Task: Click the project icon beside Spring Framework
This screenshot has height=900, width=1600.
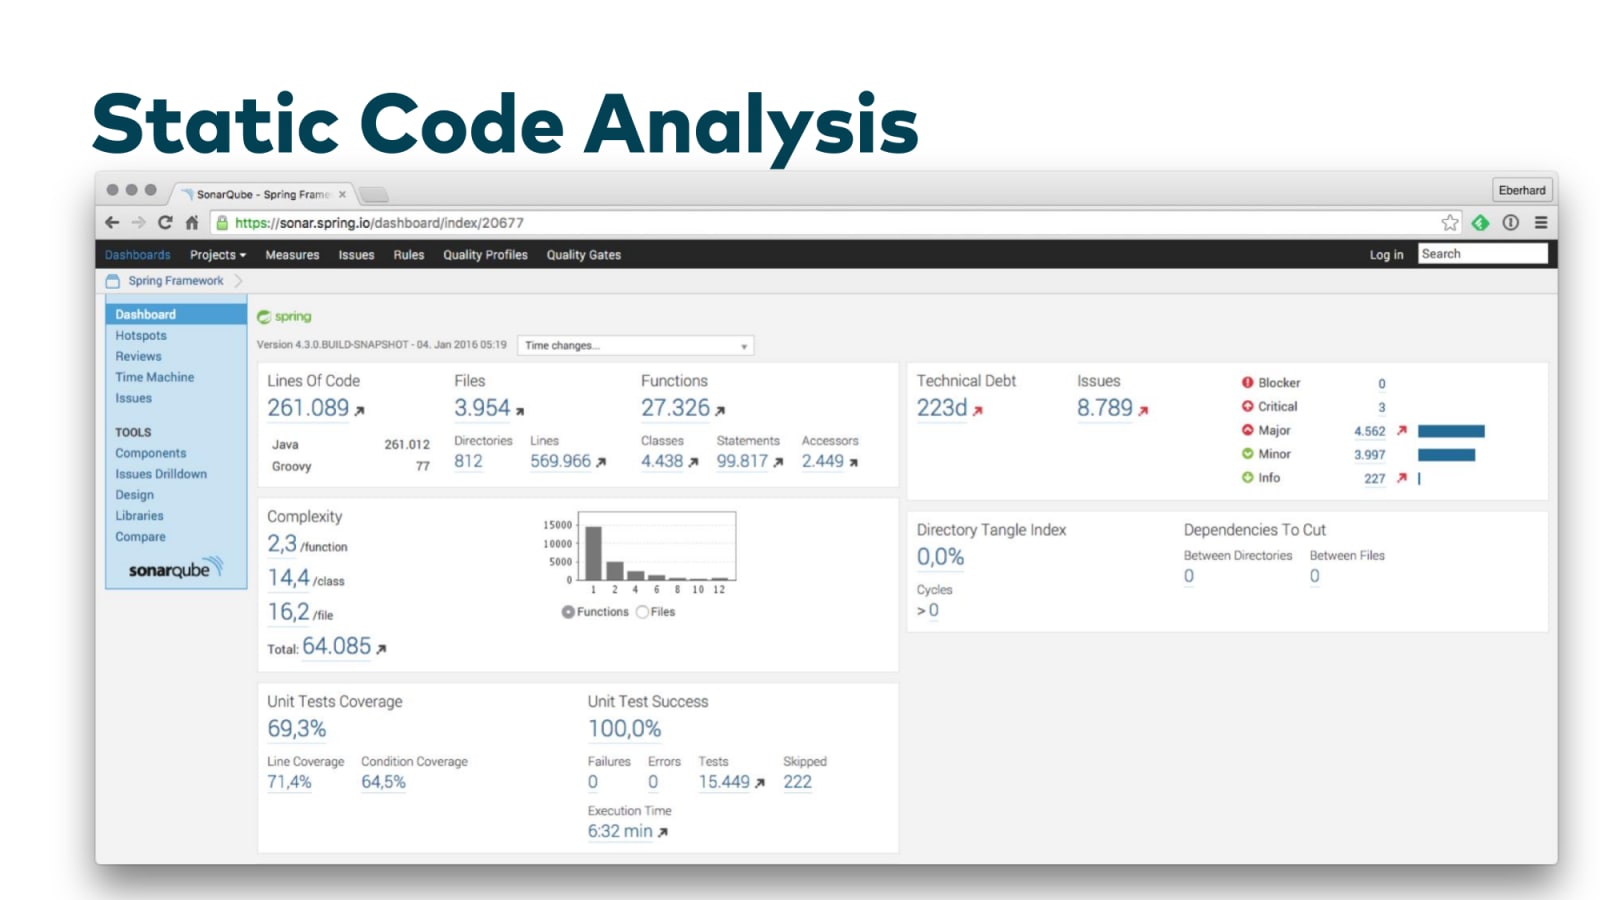Action: 113,281
